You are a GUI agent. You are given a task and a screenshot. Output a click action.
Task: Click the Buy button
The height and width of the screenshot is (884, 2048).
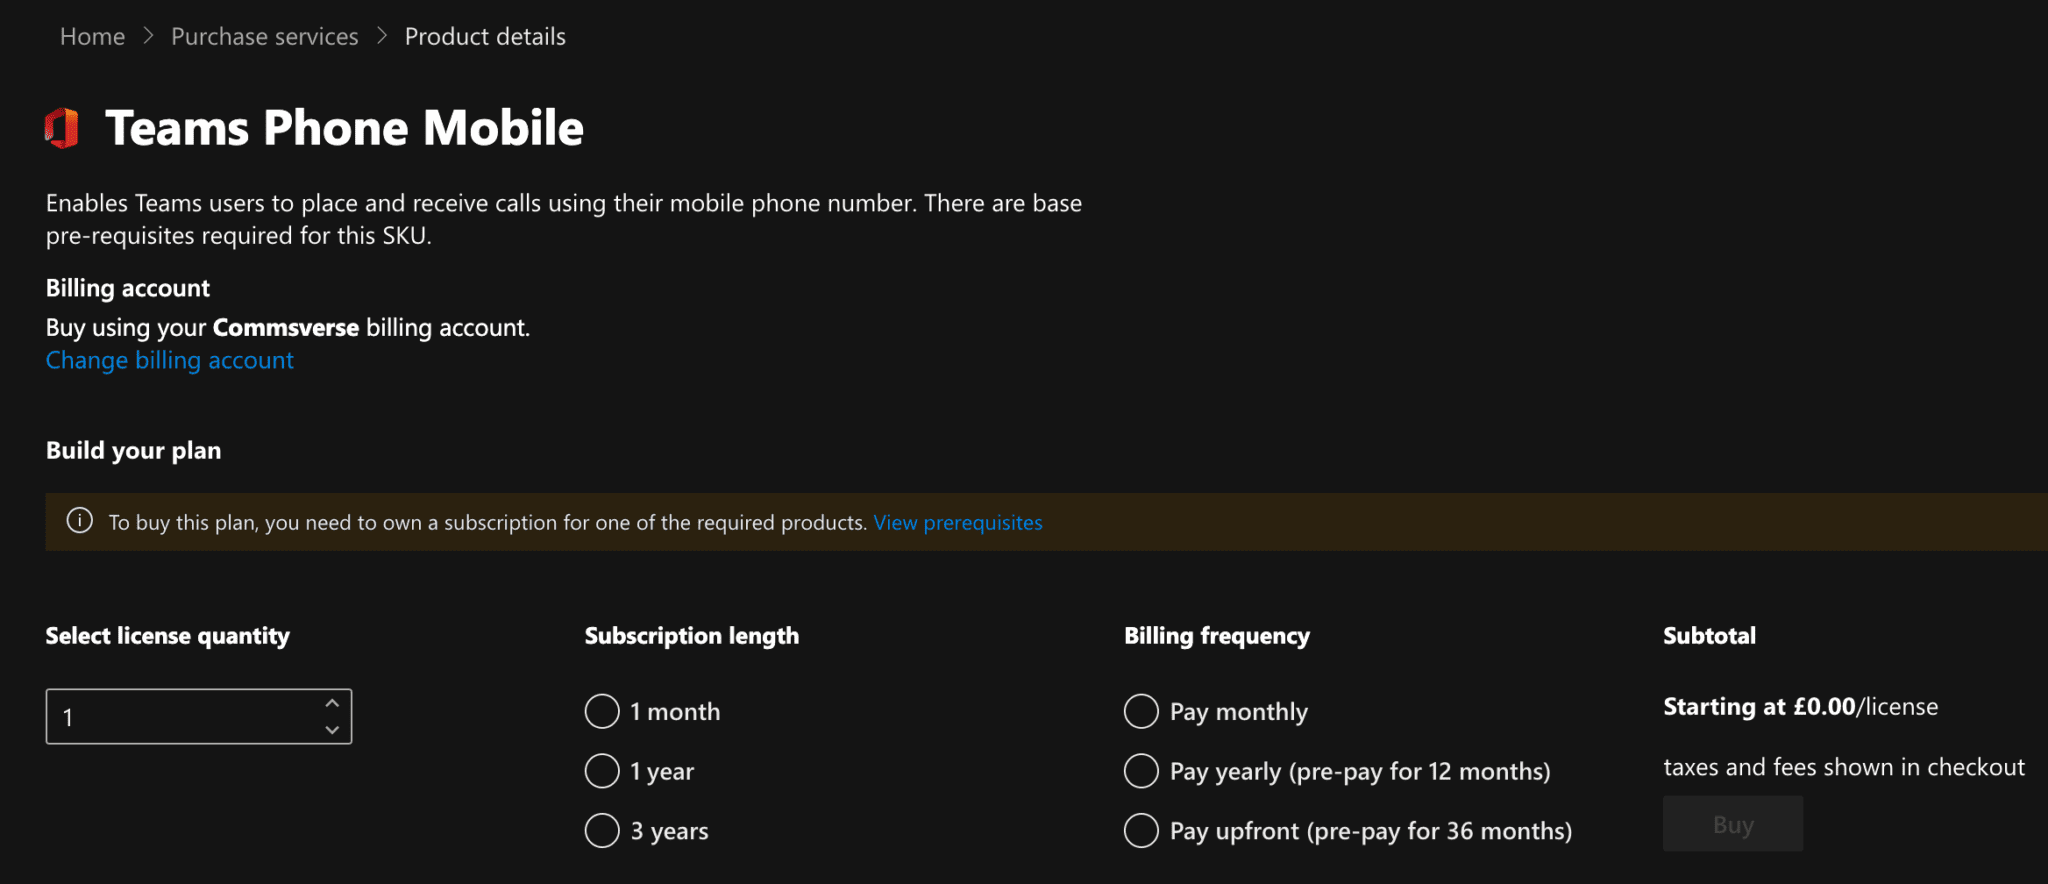click(1732, 823)
